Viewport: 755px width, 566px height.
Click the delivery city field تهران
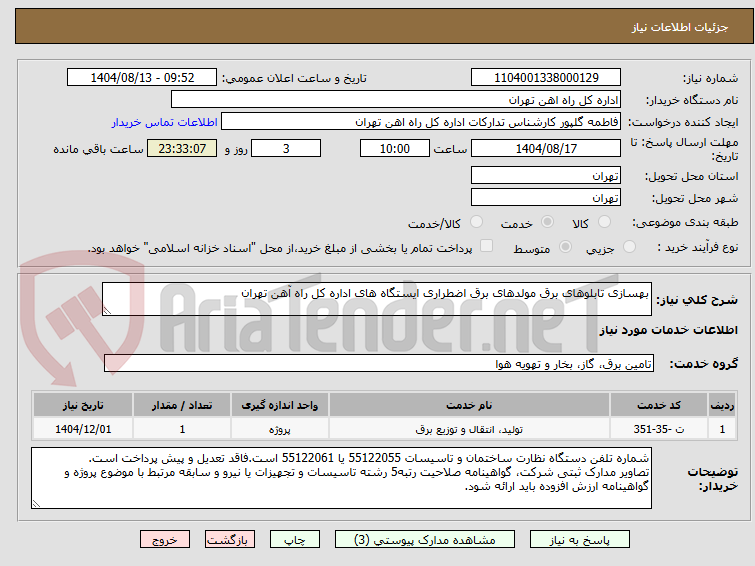point(546,197)
